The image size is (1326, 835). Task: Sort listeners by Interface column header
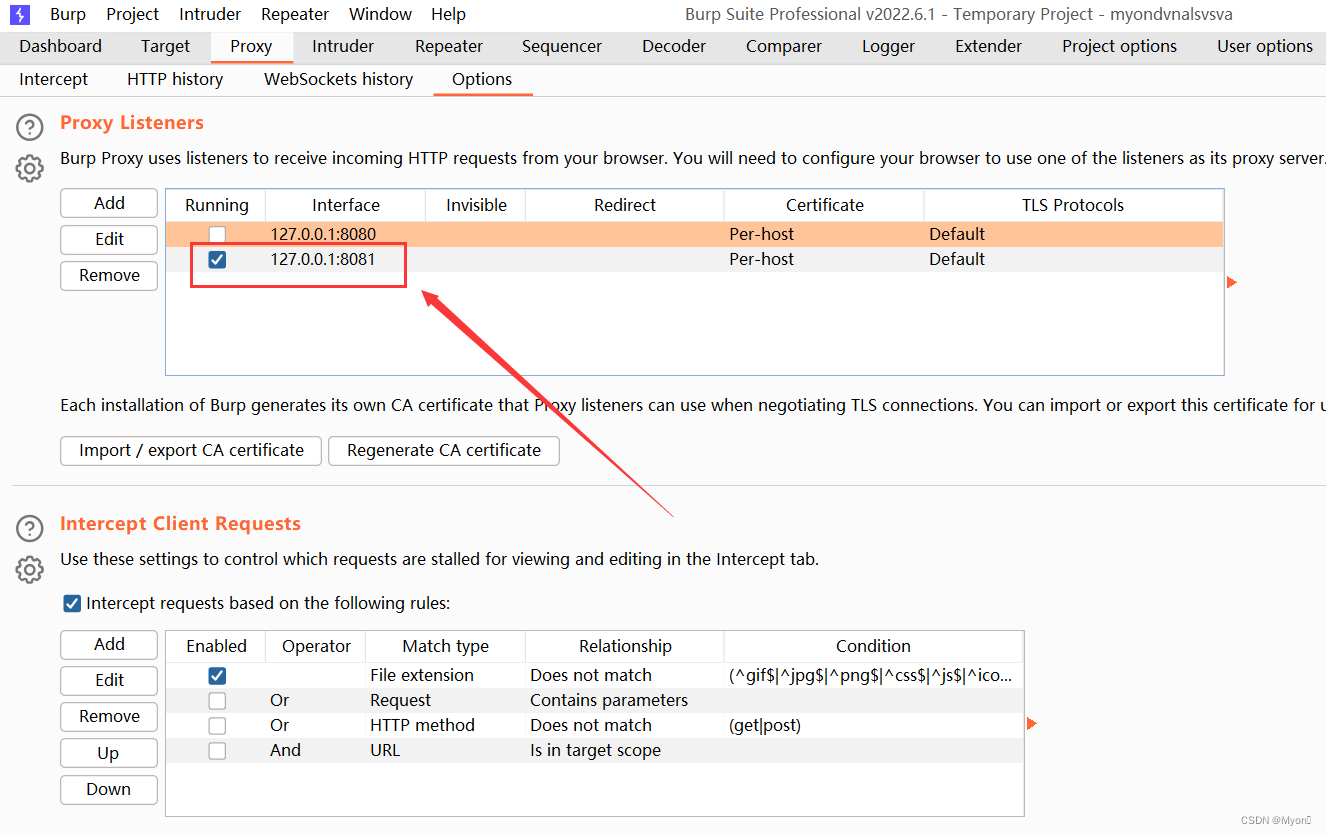pyautogui.click(x=346, y=205)
